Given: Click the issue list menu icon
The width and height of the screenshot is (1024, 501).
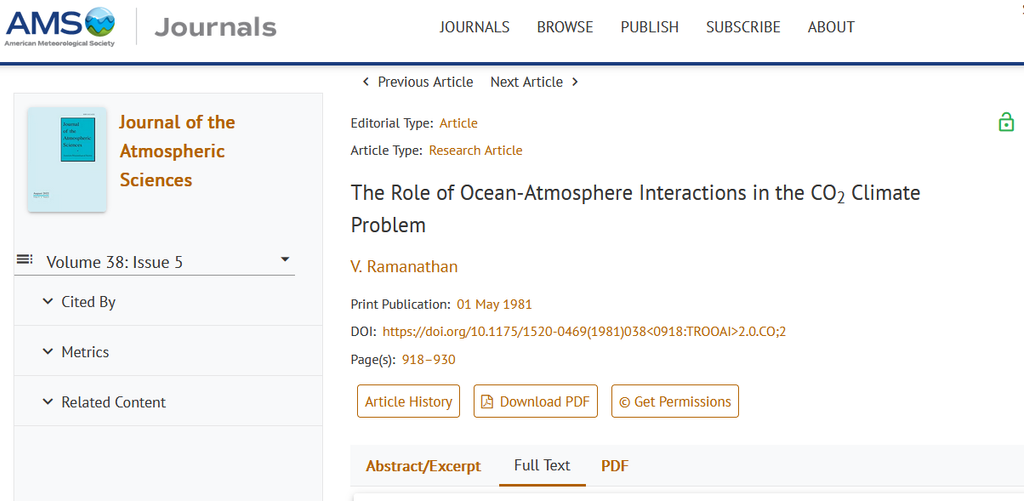Looking at the screenshot, I should coord(25,260).
